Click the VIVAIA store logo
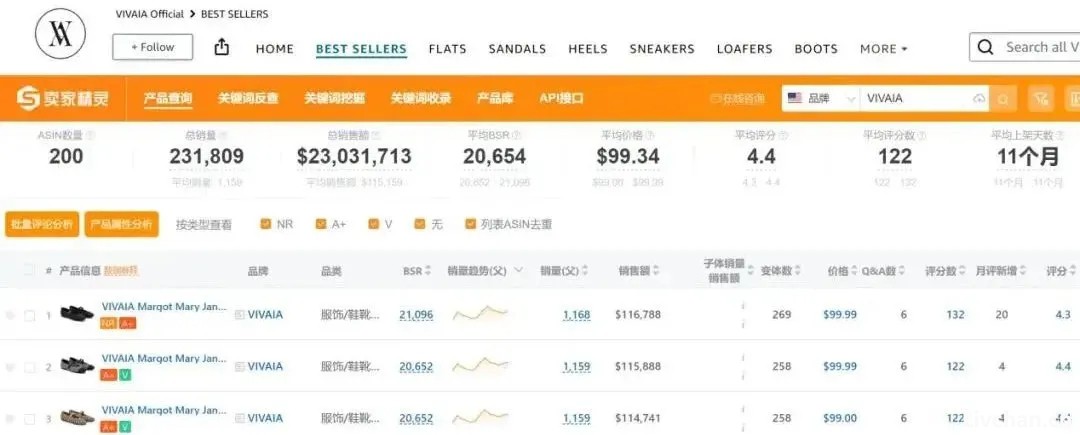 click(61, 33)
